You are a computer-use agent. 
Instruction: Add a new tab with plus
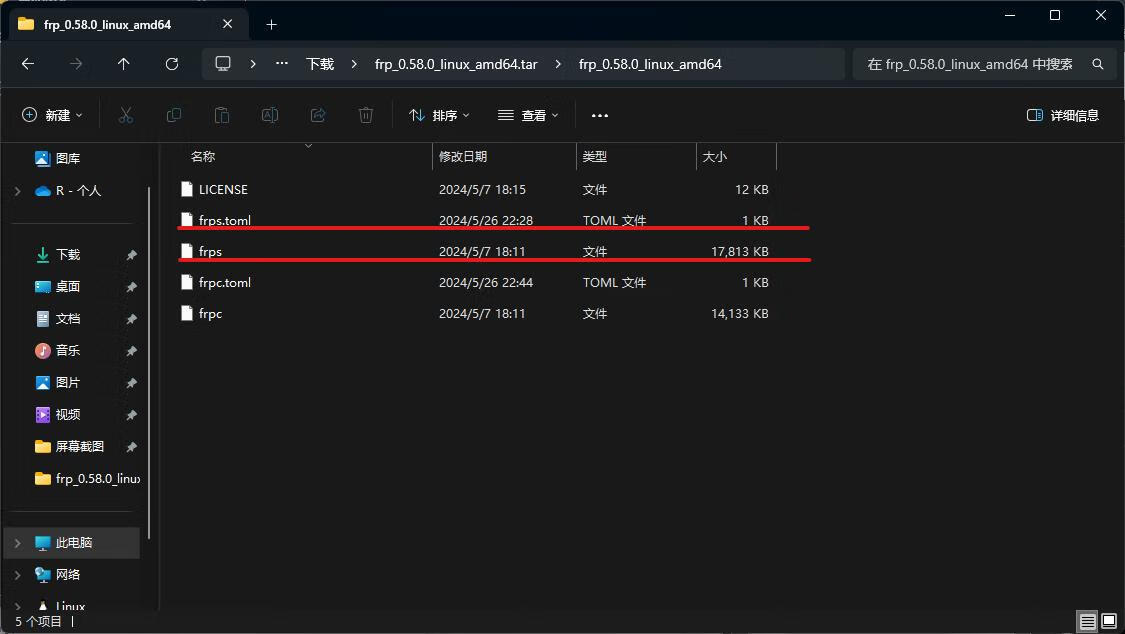tap(271, 24)
